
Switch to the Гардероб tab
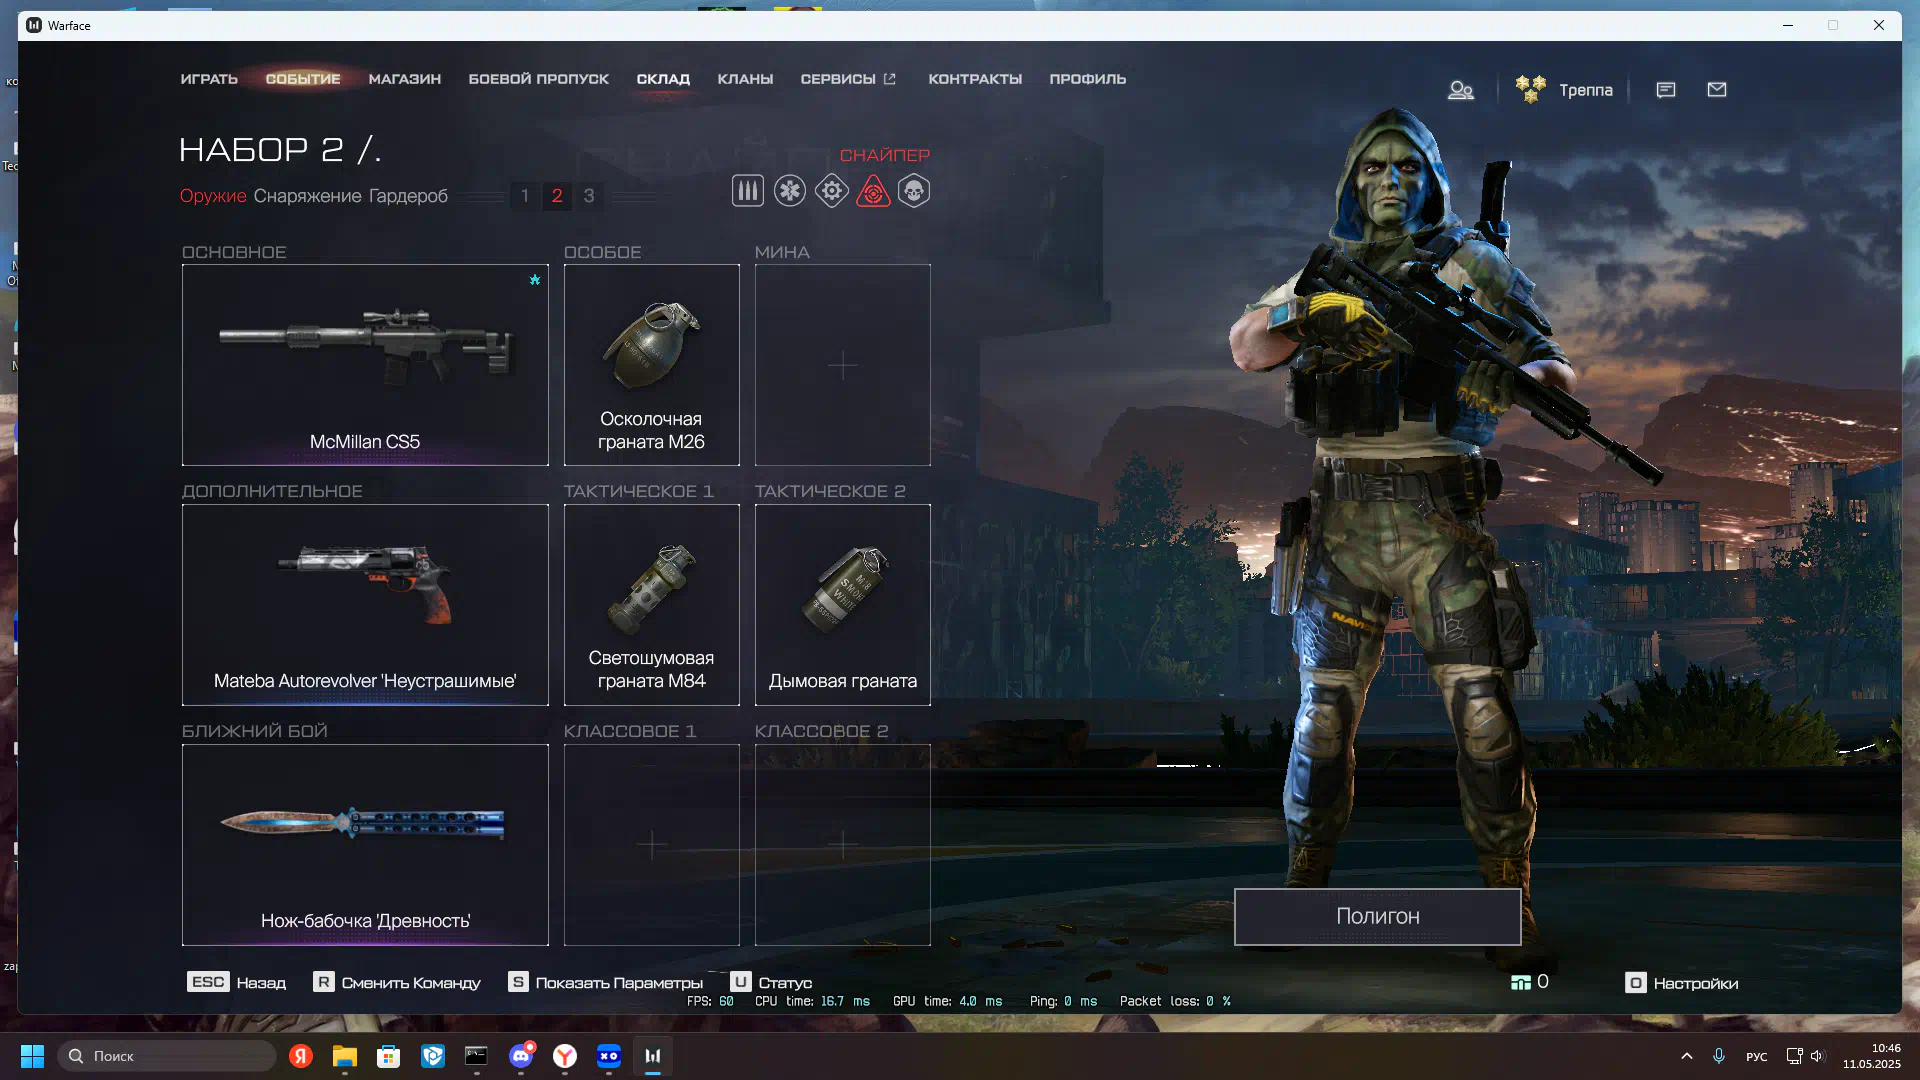408,196
